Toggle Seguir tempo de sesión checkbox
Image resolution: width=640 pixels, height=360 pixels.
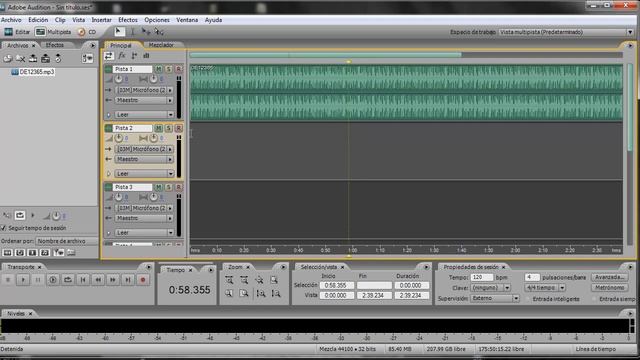click(x=4, y=228)
